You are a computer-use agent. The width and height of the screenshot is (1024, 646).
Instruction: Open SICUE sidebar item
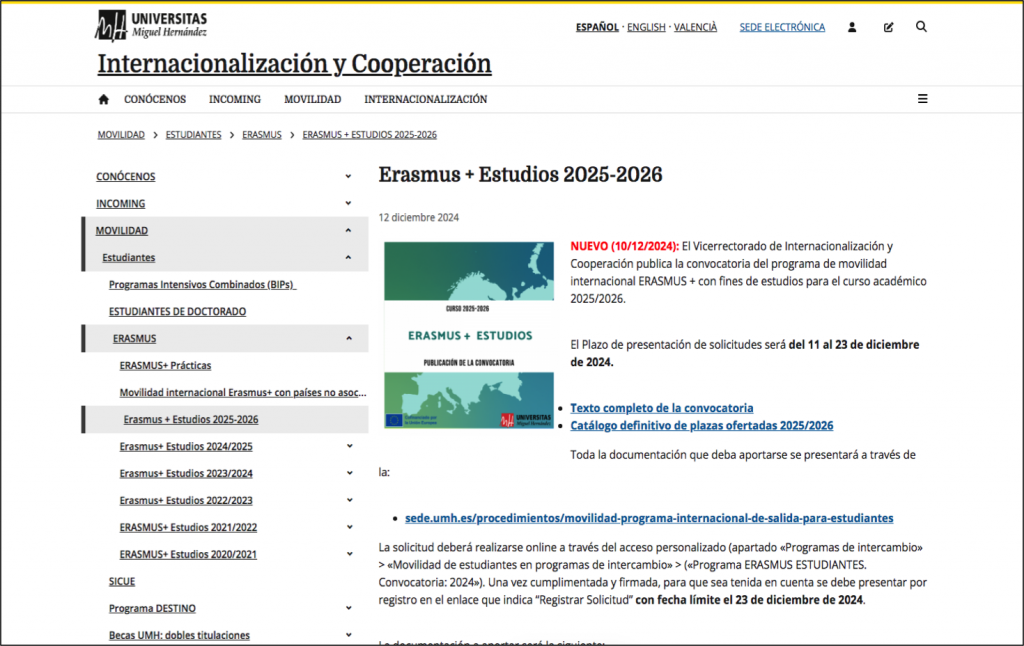(x=122, y=581)
